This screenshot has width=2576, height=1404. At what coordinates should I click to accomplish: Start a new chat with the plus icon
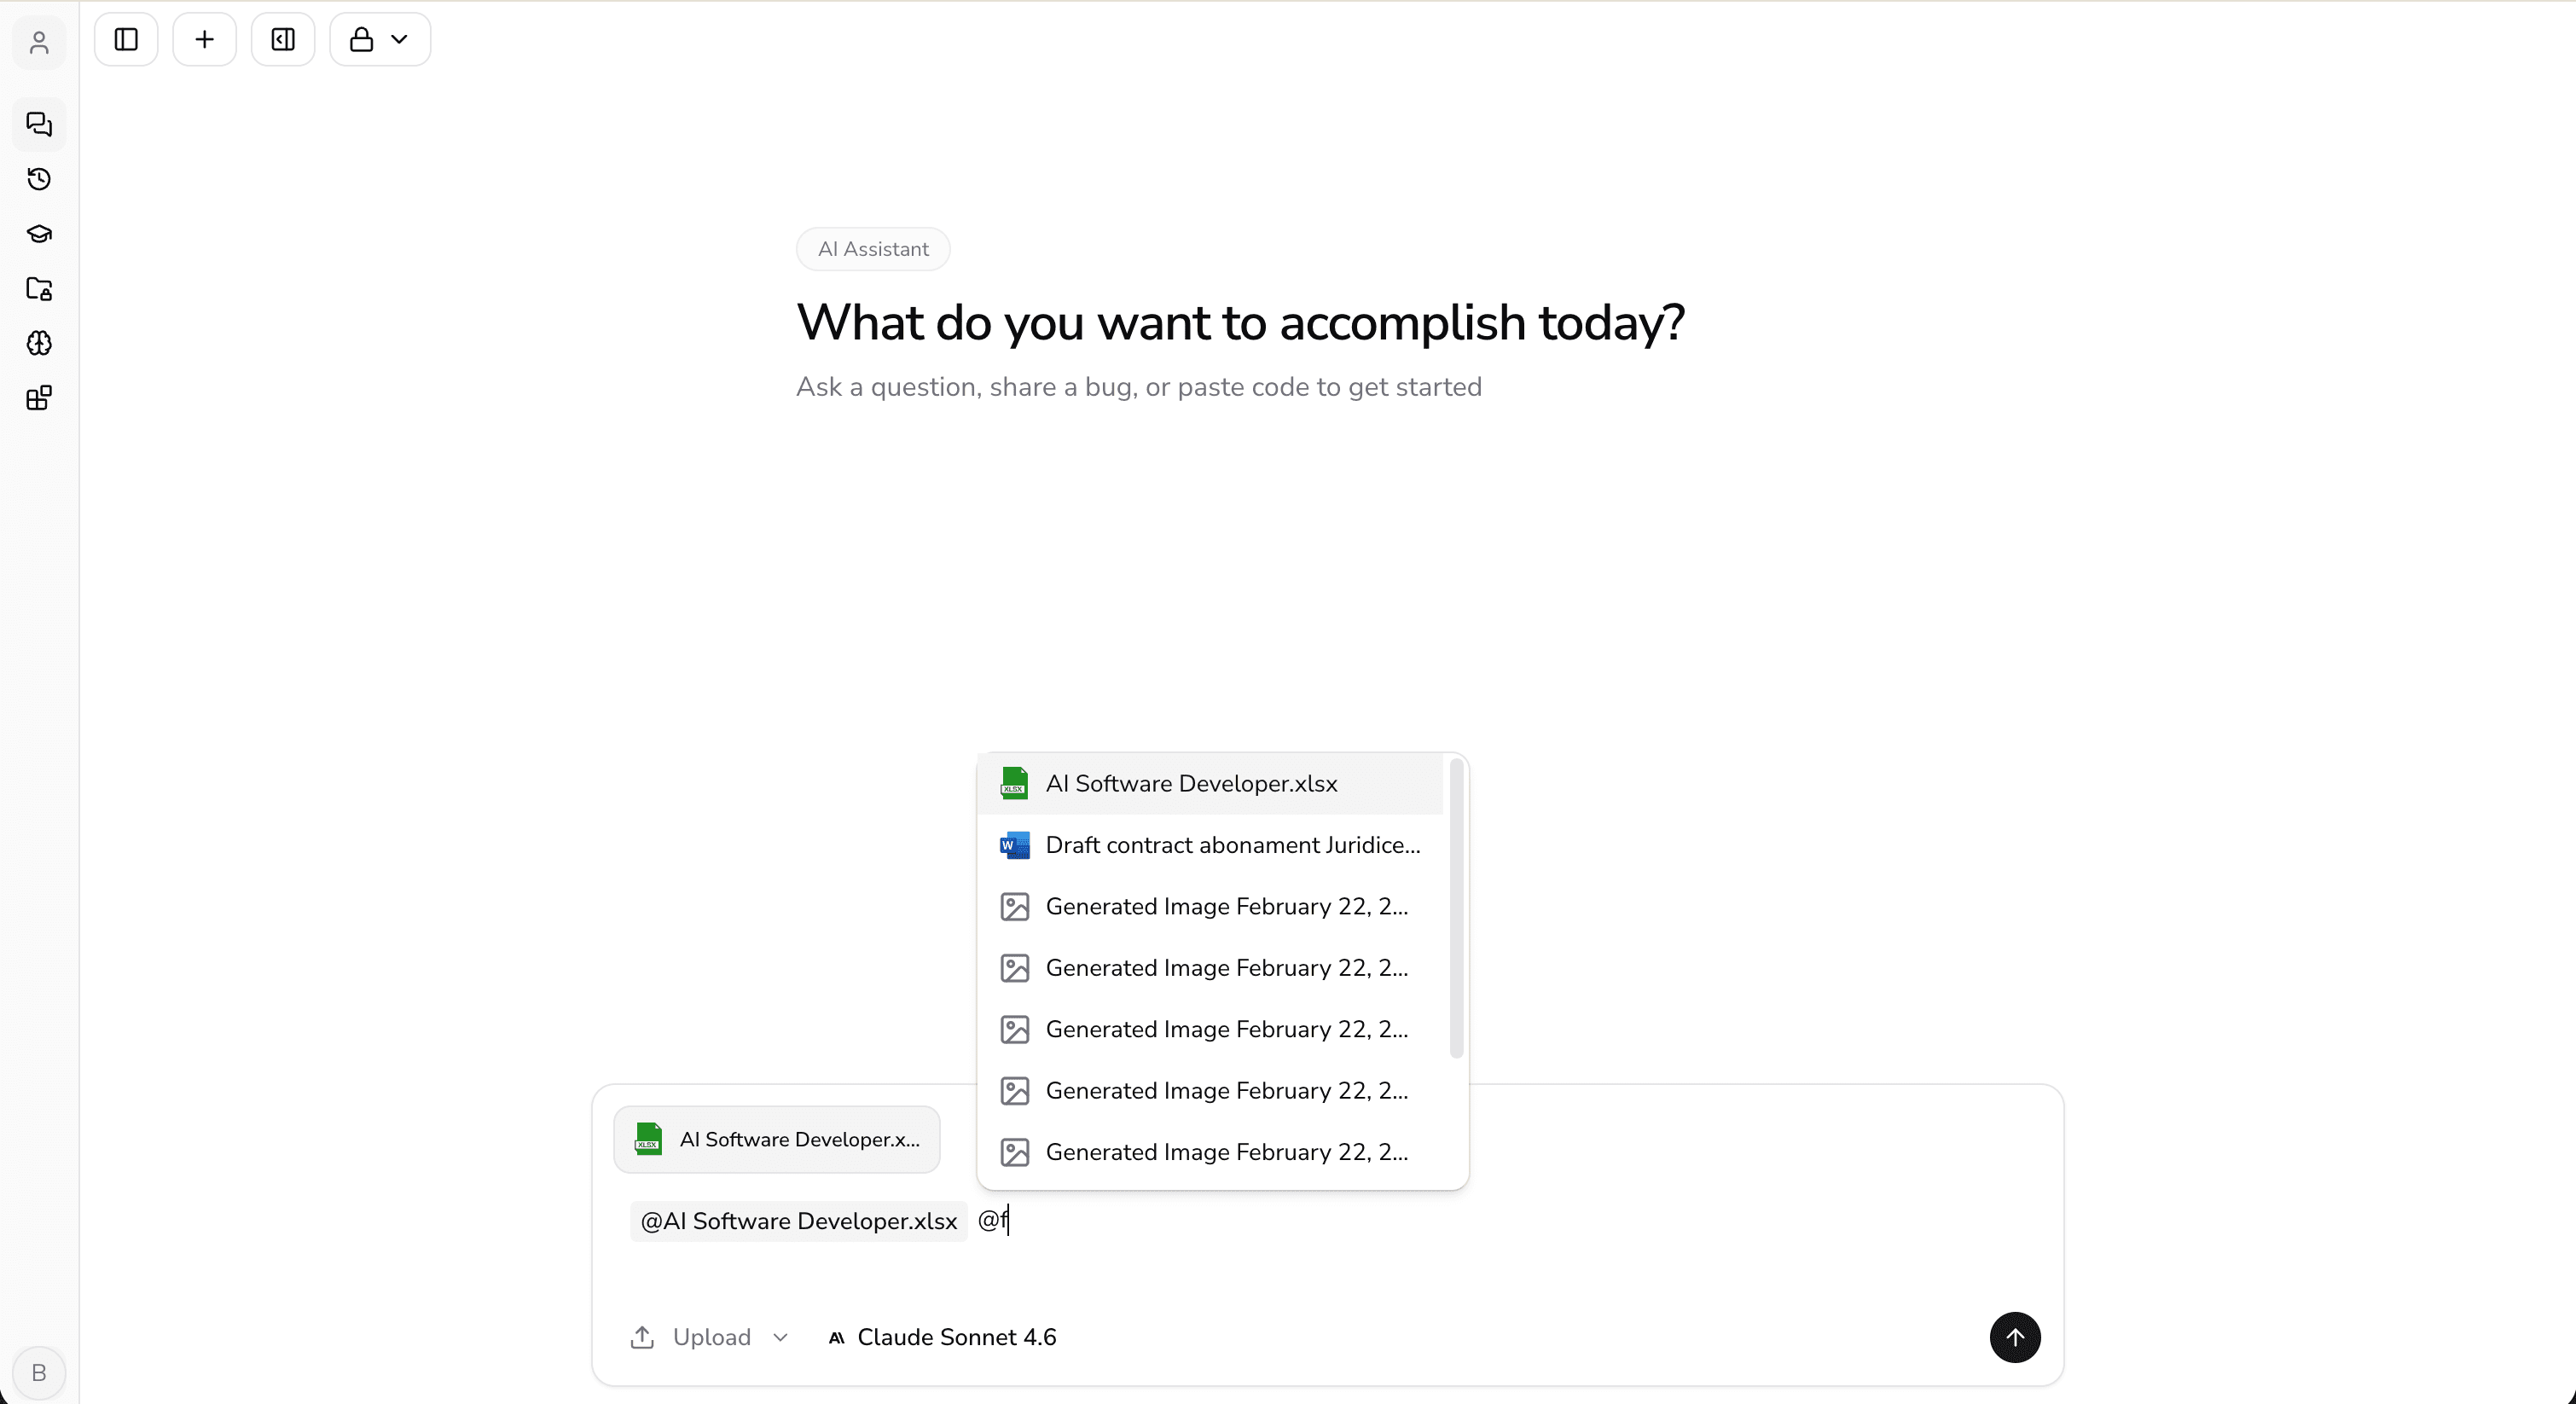pos(204,39)
